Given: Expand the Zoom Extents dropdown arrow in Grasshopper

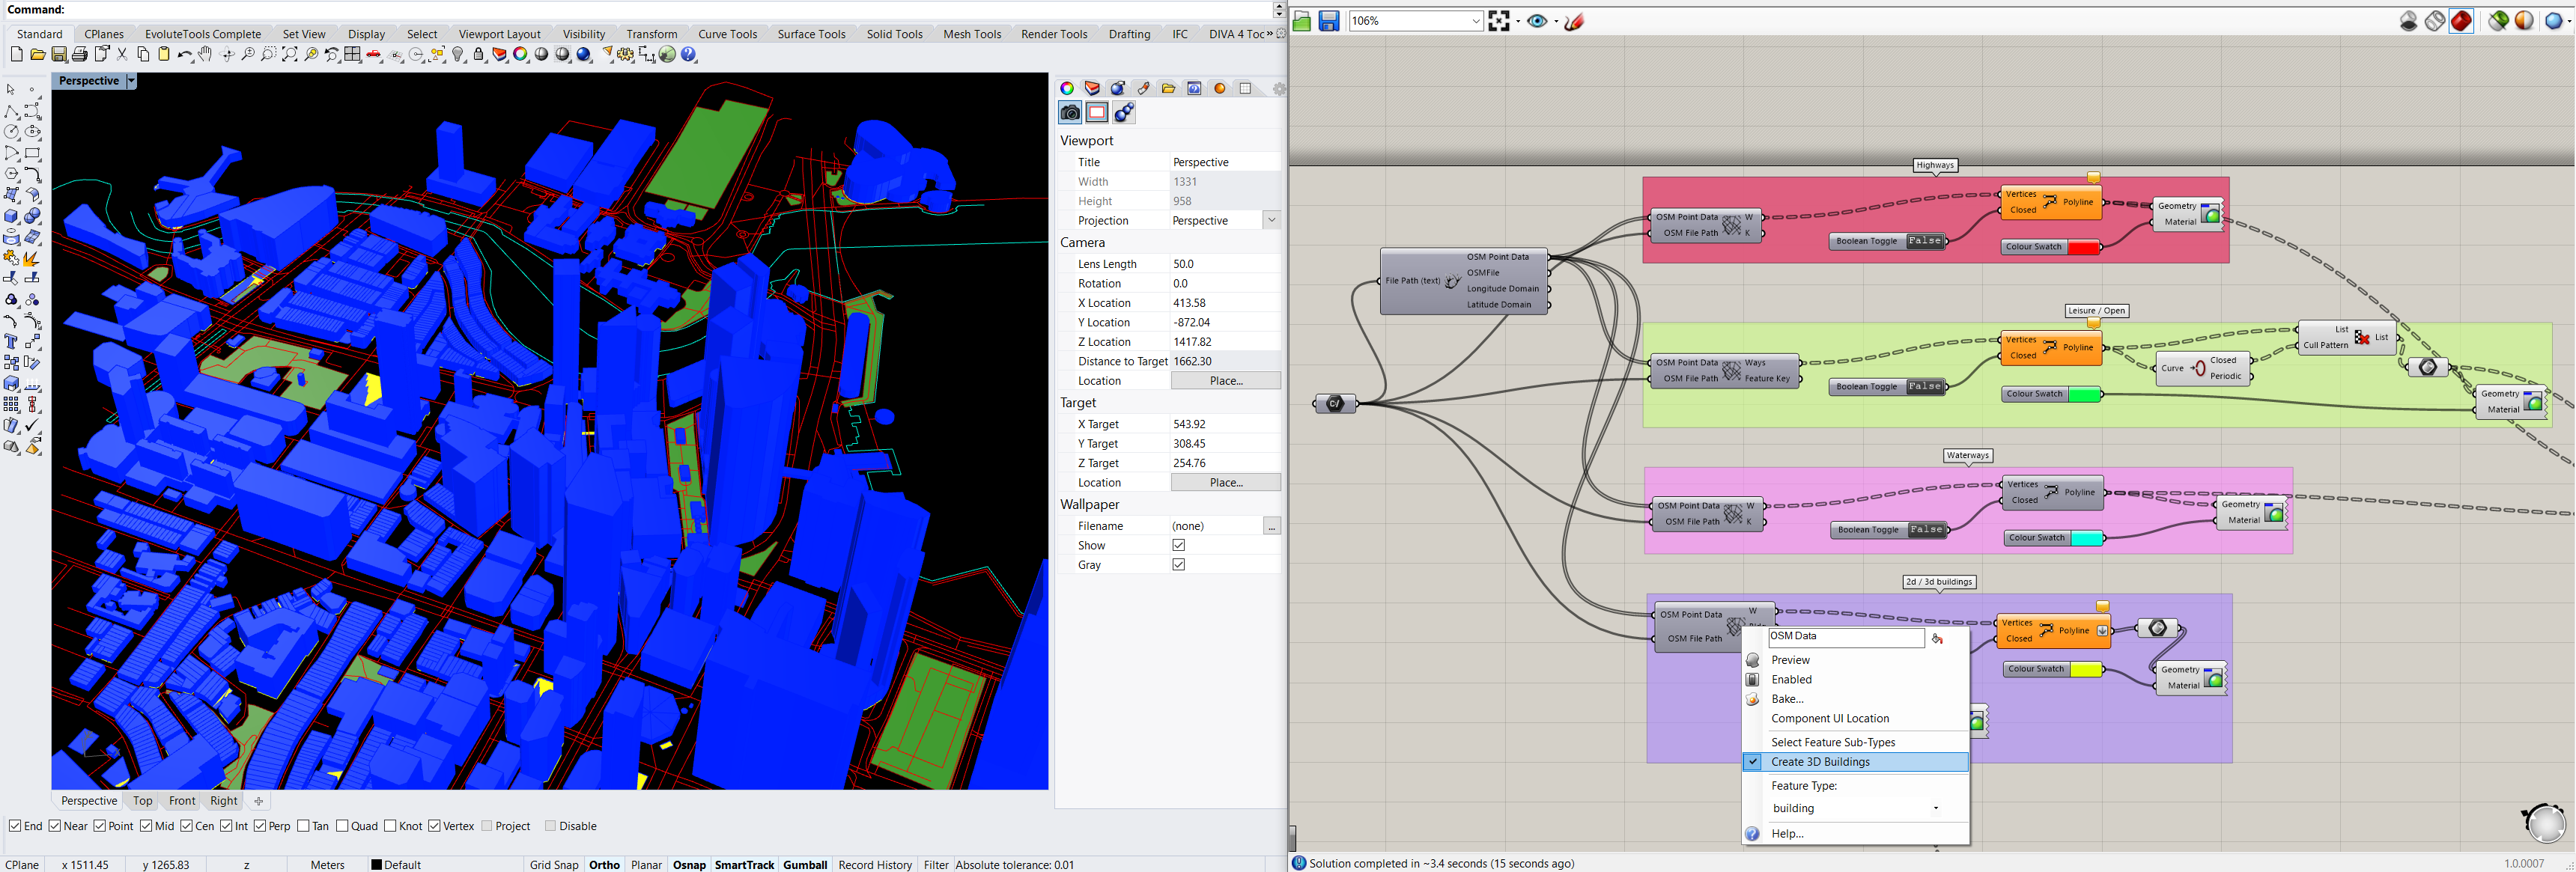Looking at the screenshot, I should [x=1518, y=22].
